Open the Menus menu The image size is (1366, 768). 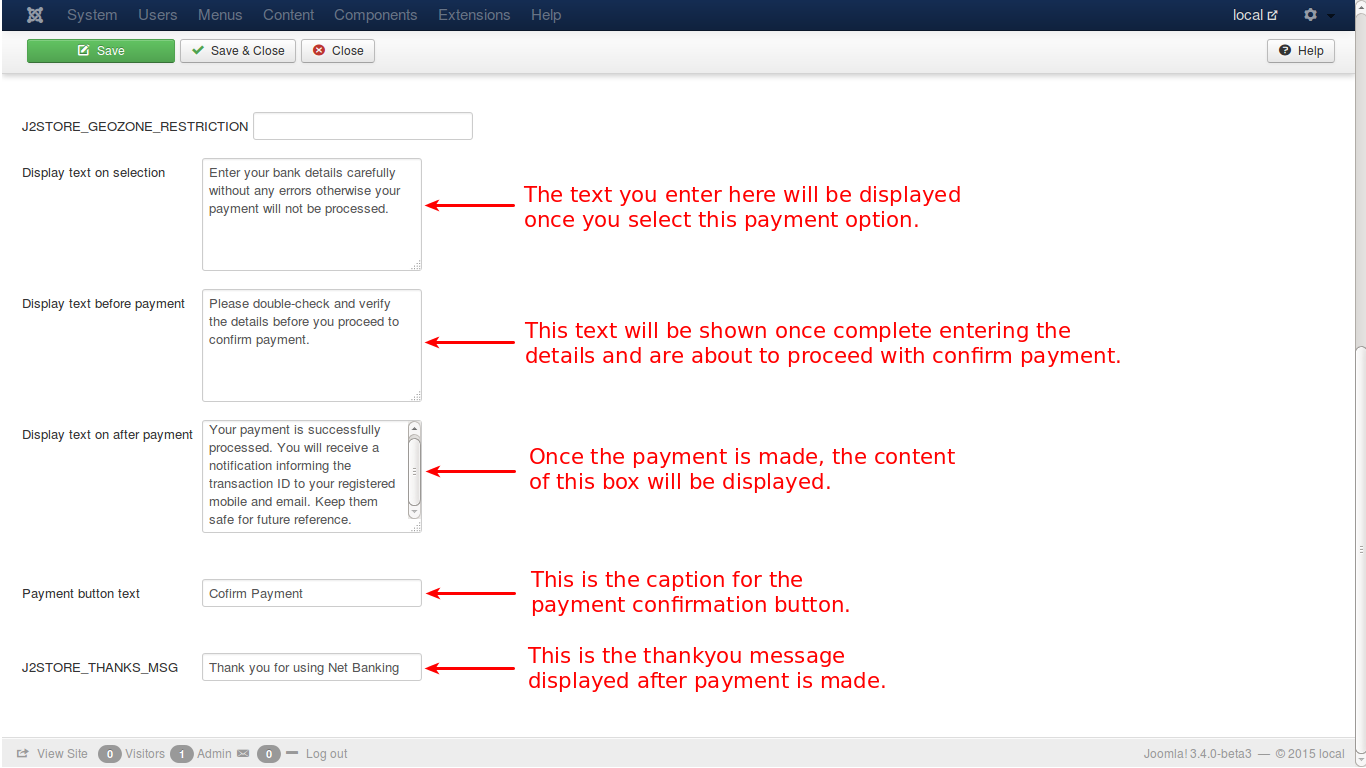pyautogui.click(x=220, y=15)
